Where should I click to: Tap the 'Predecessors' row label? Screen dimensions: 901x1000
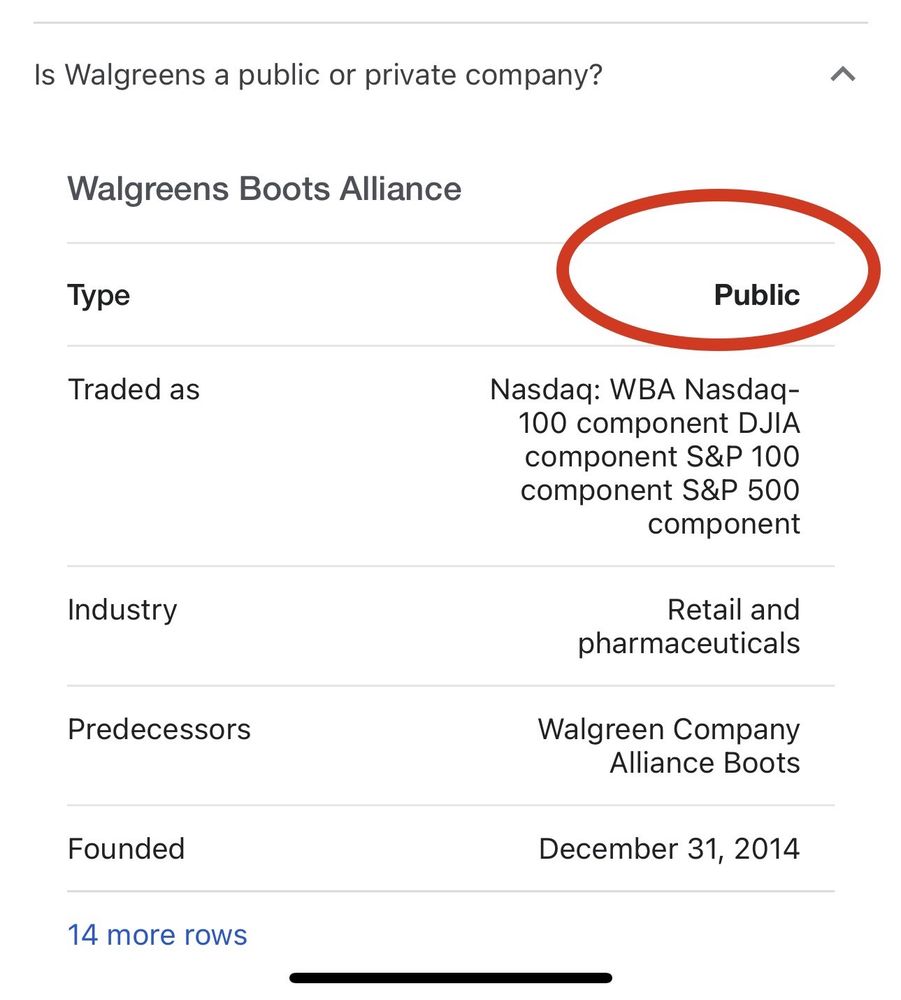point(159,729)
